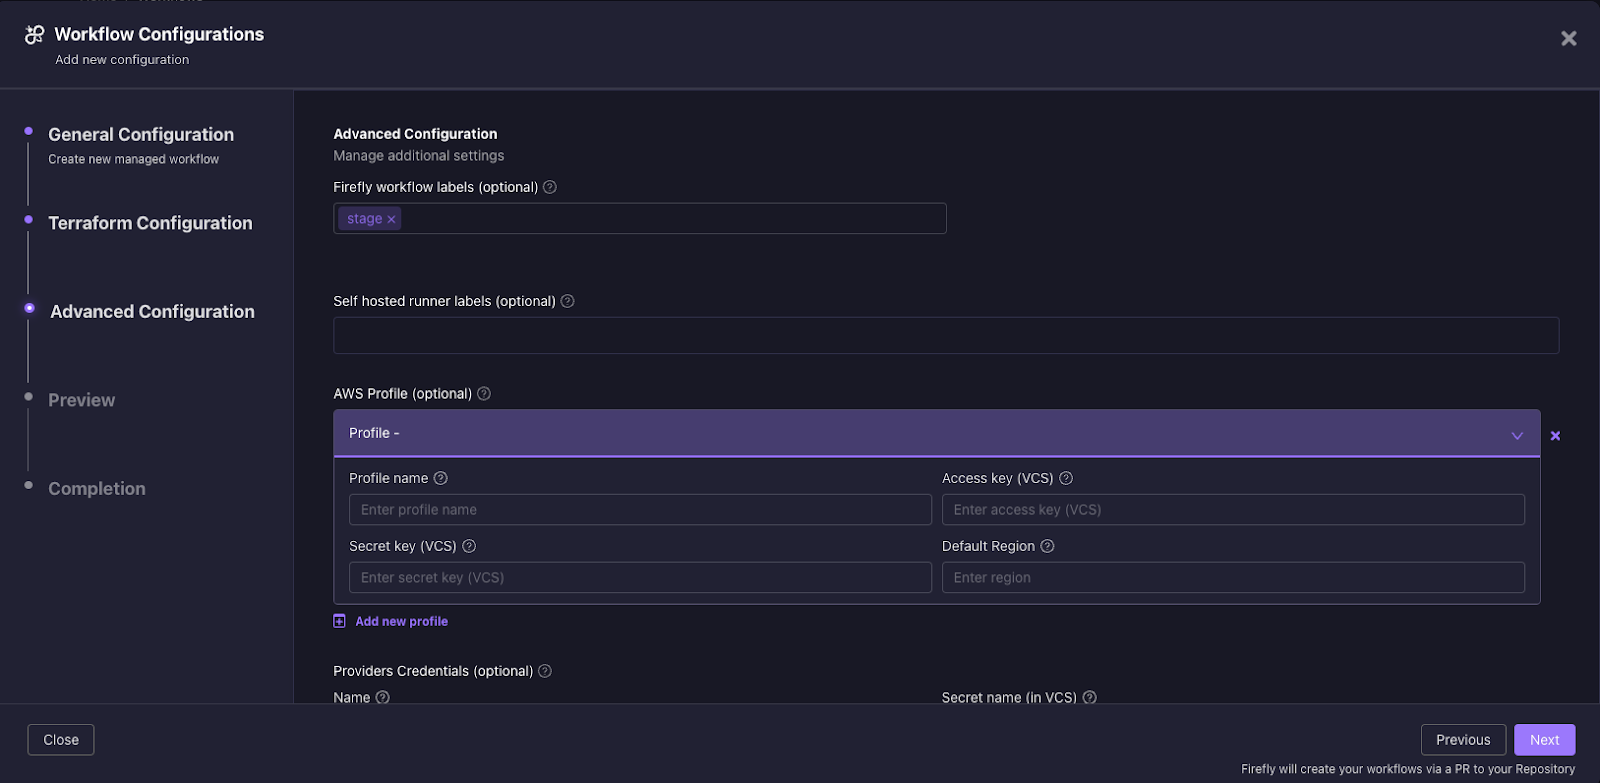This screenshot has width=1600, height=783.
Task: Open help for AWS Profile
Action: tap(484, 394)
